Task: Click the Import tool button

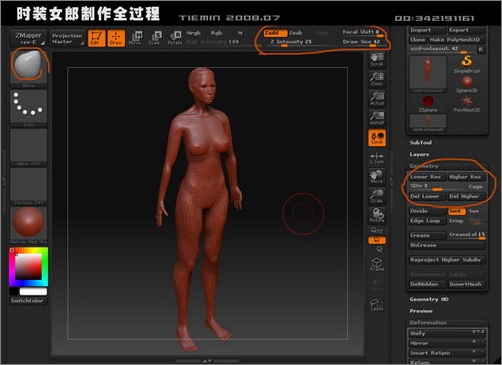Action: tap(427, 30)
